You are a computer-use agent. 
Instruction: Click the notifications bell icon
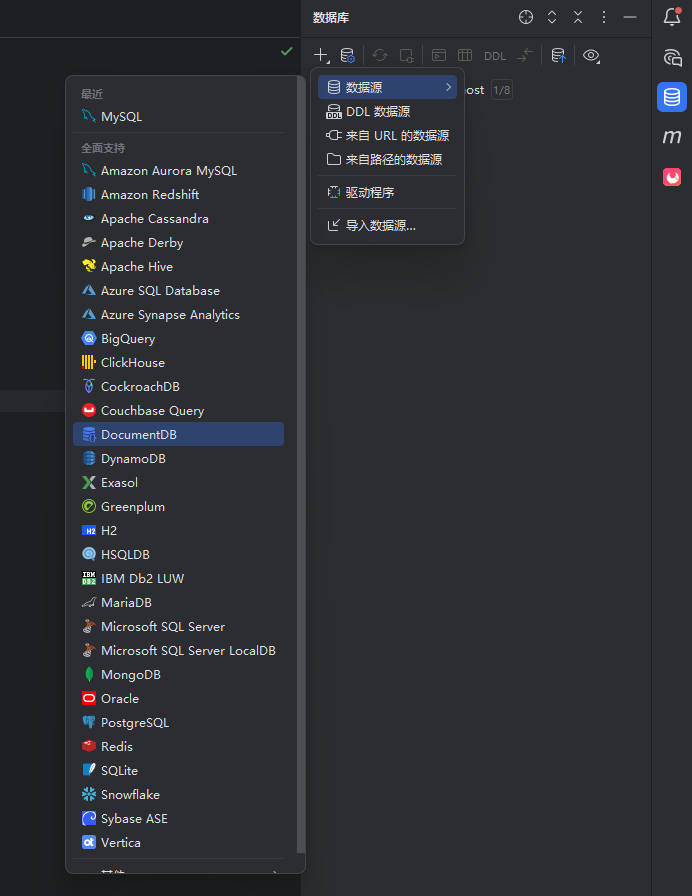[x=672, y=17]
